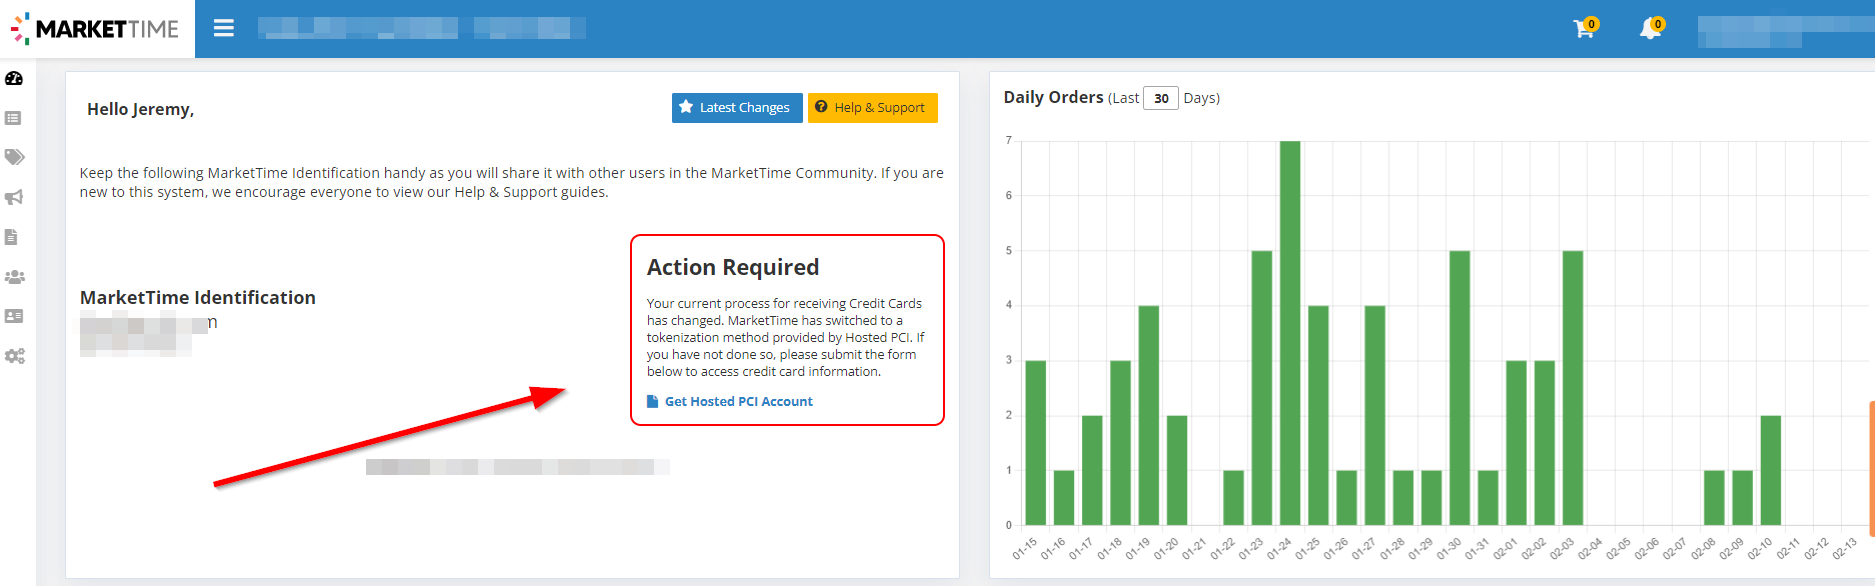Open the dashboard gauge sidebar icon
Image resolution: width=1875 pixels, height=586 pixels.
(x=14, y=78)
